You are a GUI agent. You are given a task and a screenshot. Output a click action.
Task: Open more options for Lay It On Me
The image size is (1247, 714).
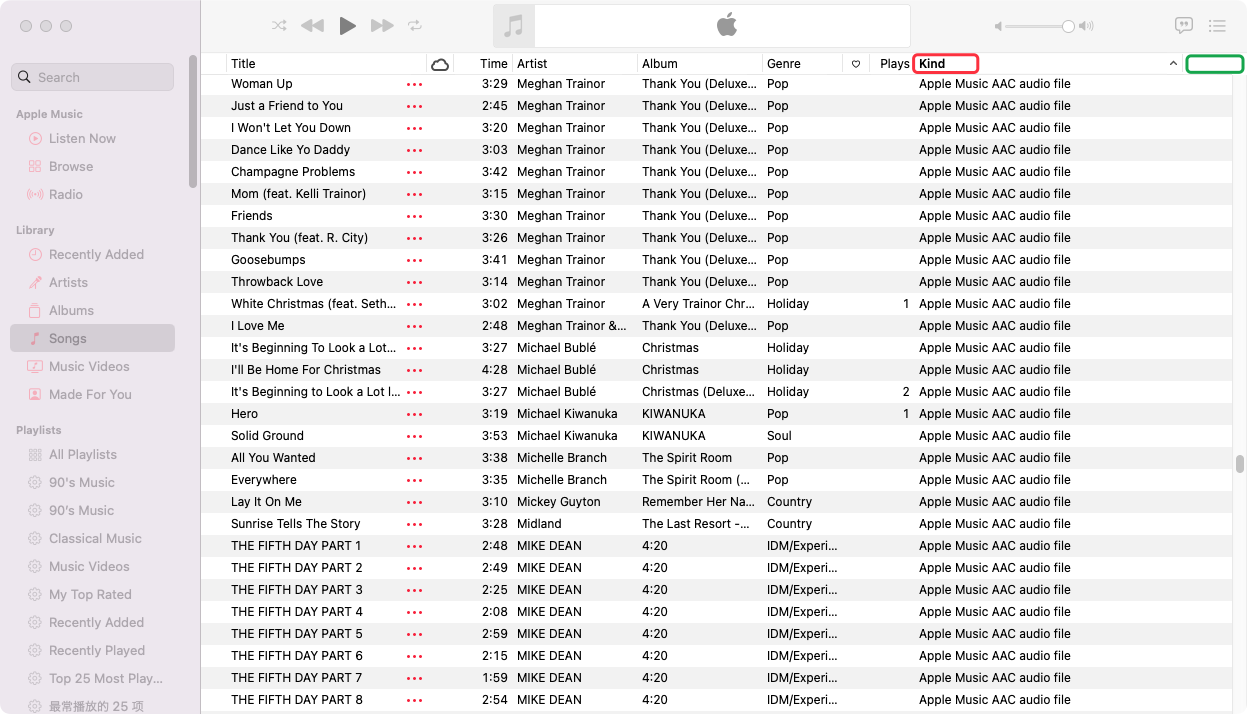(414, 502)
